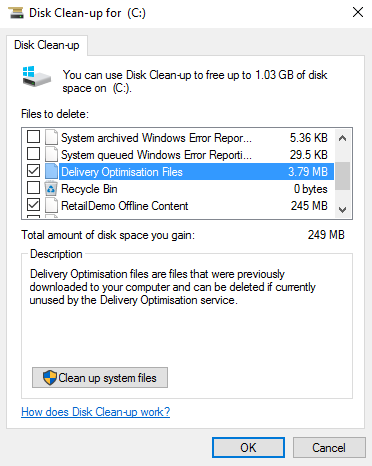Screen dimensions: 372x466
Task: Click file icon next to Delivery Optimisation Files
Action: (51, 171)
